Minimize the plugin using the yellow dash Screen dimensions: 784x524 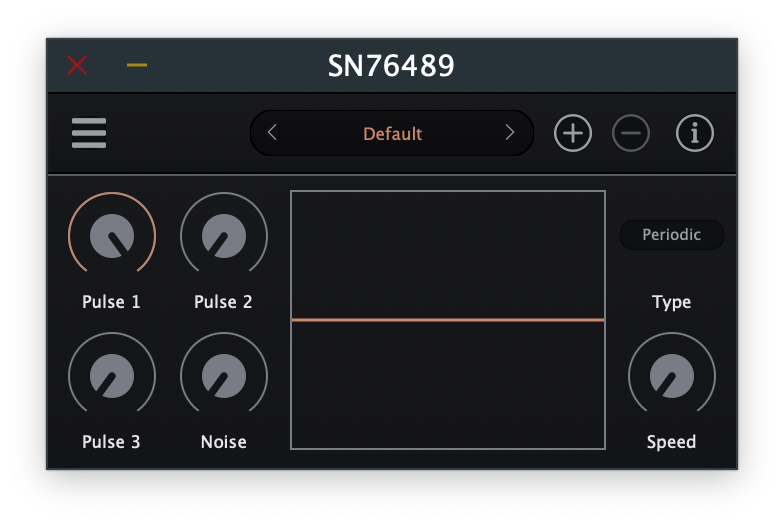coord(137,66)
